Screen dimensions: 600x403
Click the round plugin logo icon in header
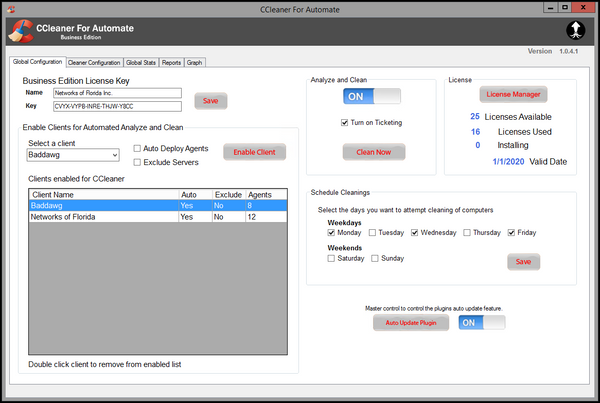click(576, 30)
